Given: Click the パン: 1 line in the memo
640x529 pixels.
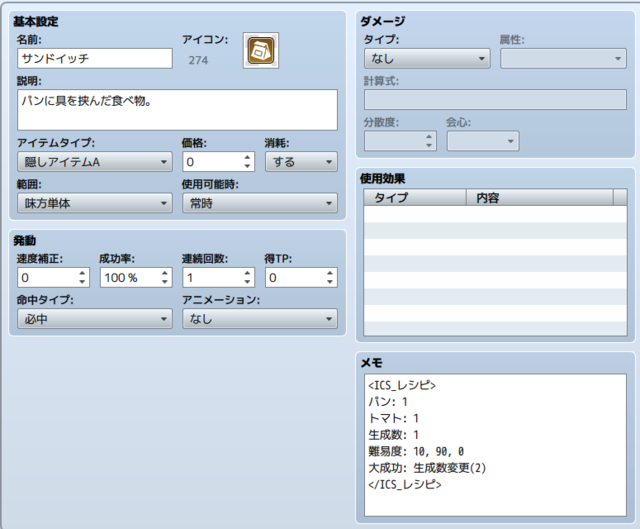Looking at the screenshot, I should coord(388,402).
